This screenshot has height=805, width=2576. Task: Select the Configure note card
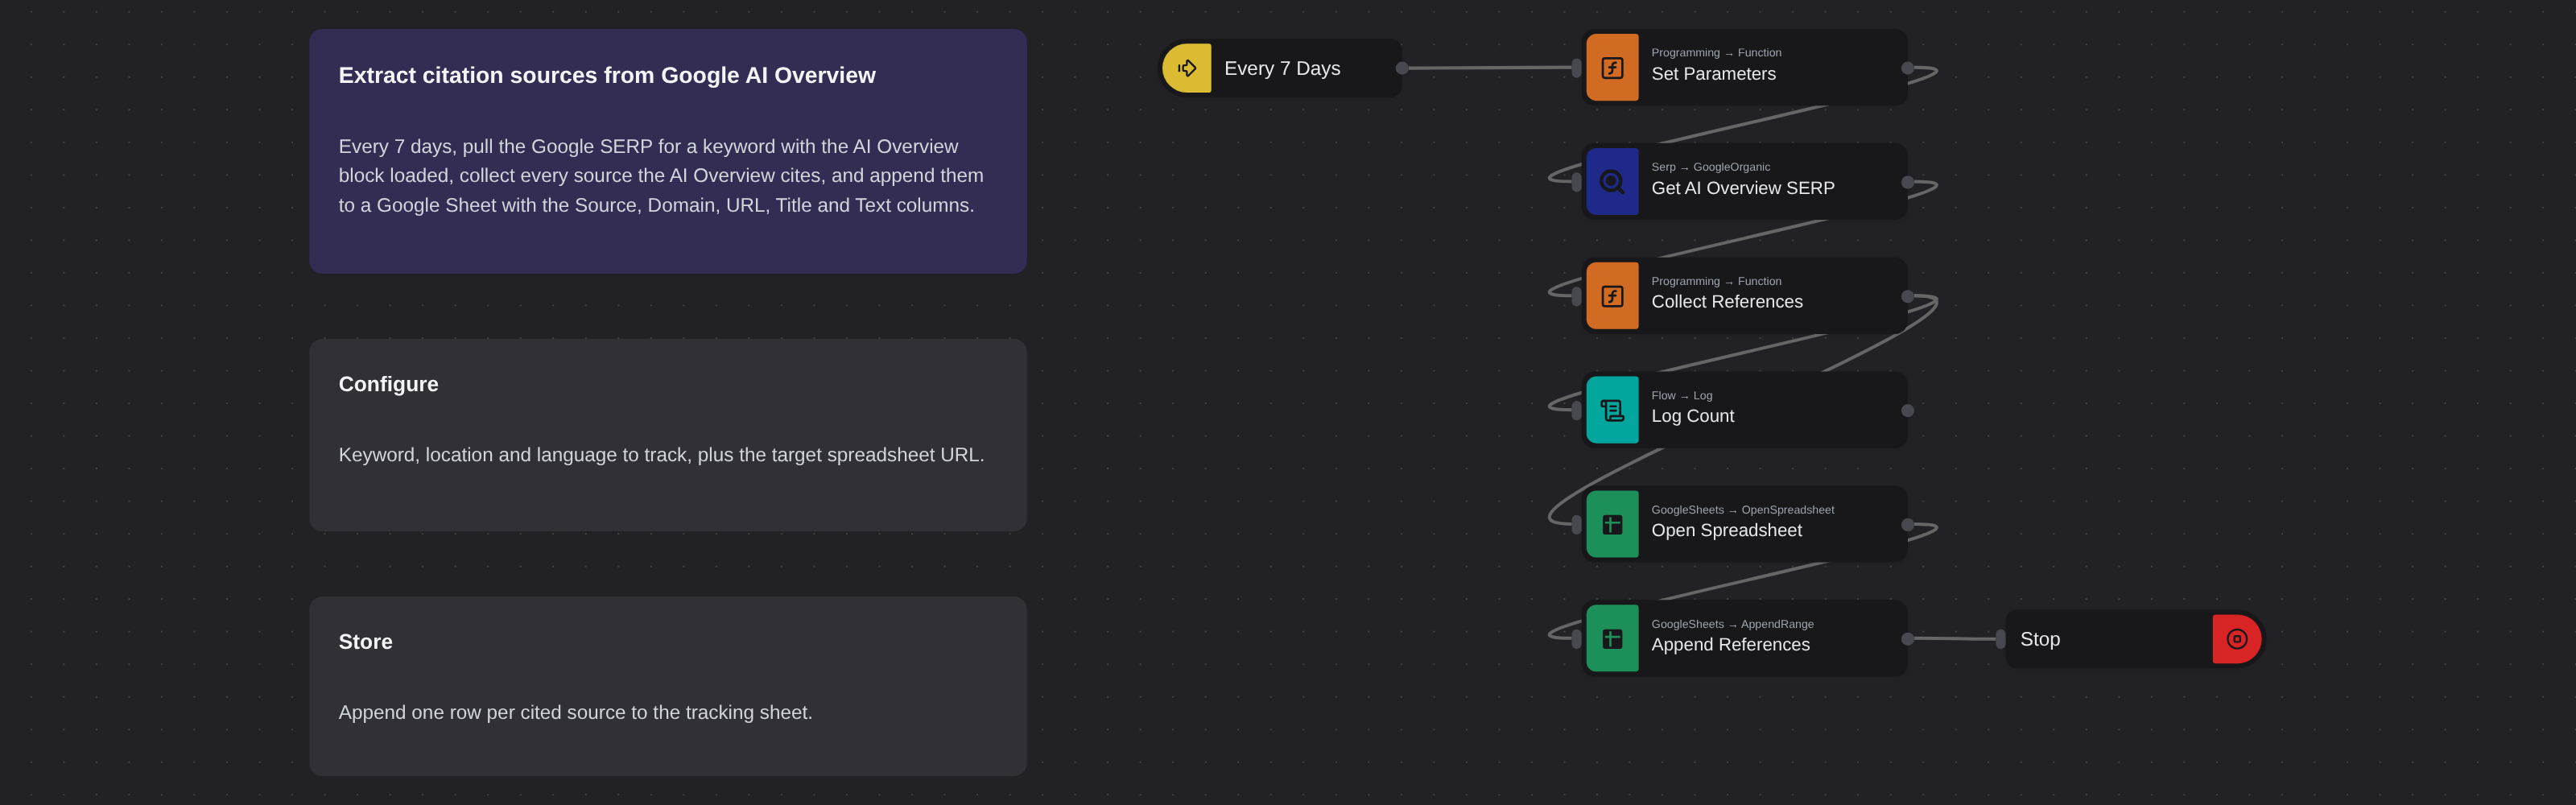click(x=667, y=435)
